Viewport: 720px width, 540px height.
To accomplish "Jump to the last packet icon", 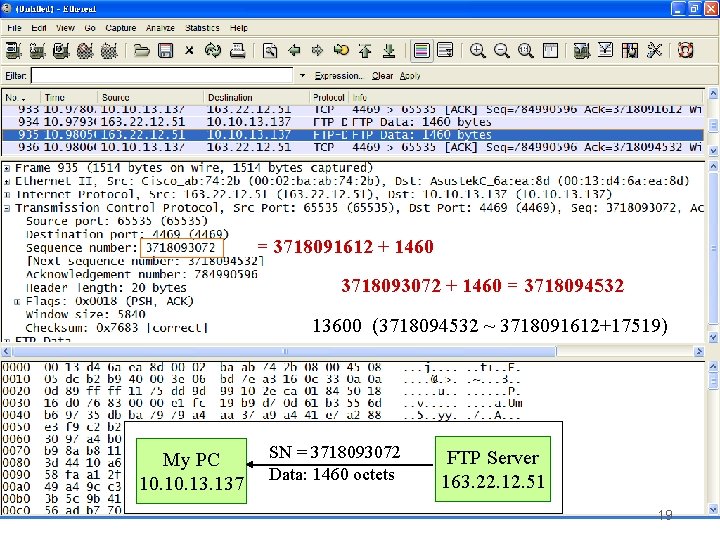I will (389, 50).
